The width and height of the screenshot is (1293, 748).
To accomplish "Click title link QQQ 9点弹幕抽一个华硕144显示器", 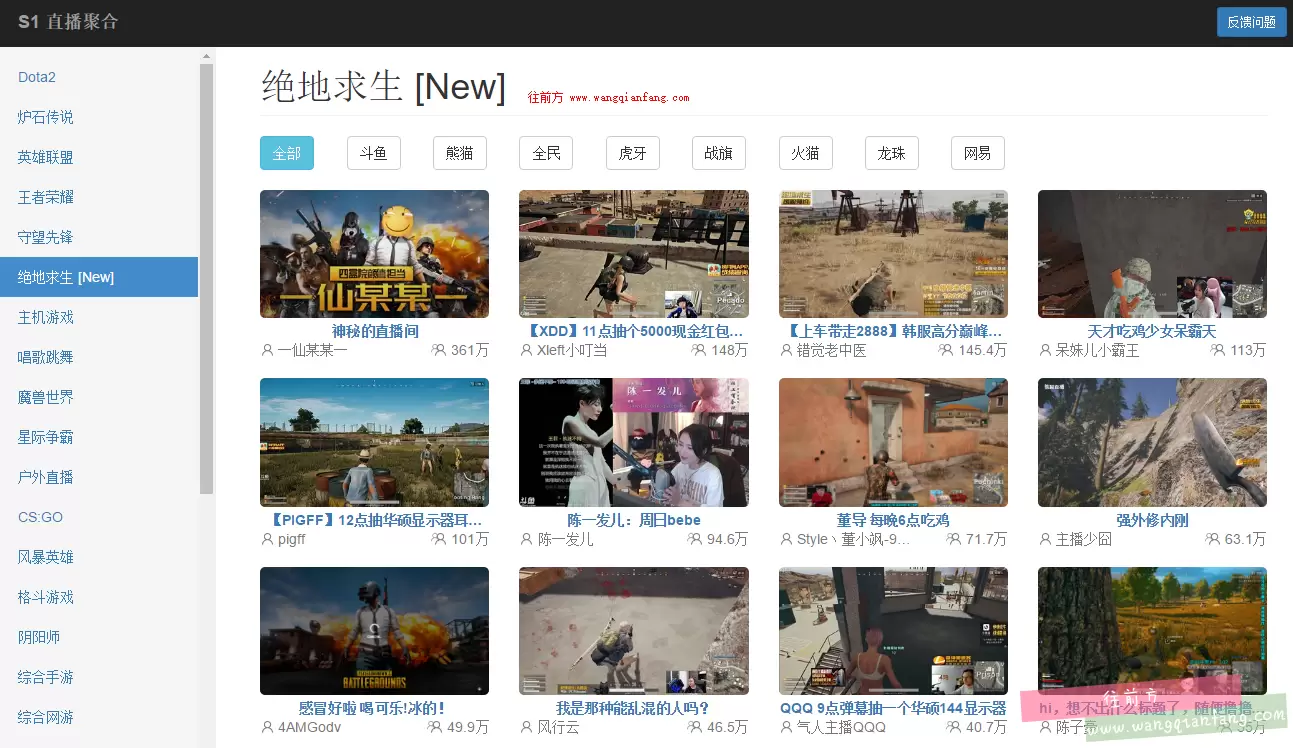I will (x=893, y=708).
